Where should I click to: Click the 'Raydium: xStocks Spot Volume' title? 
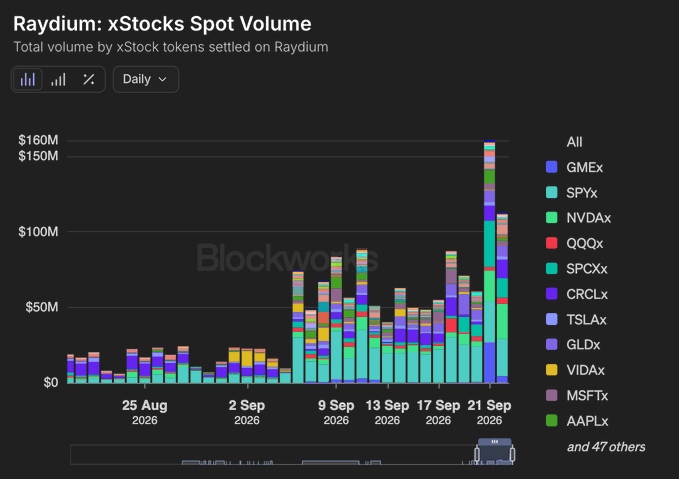point(162,24)
